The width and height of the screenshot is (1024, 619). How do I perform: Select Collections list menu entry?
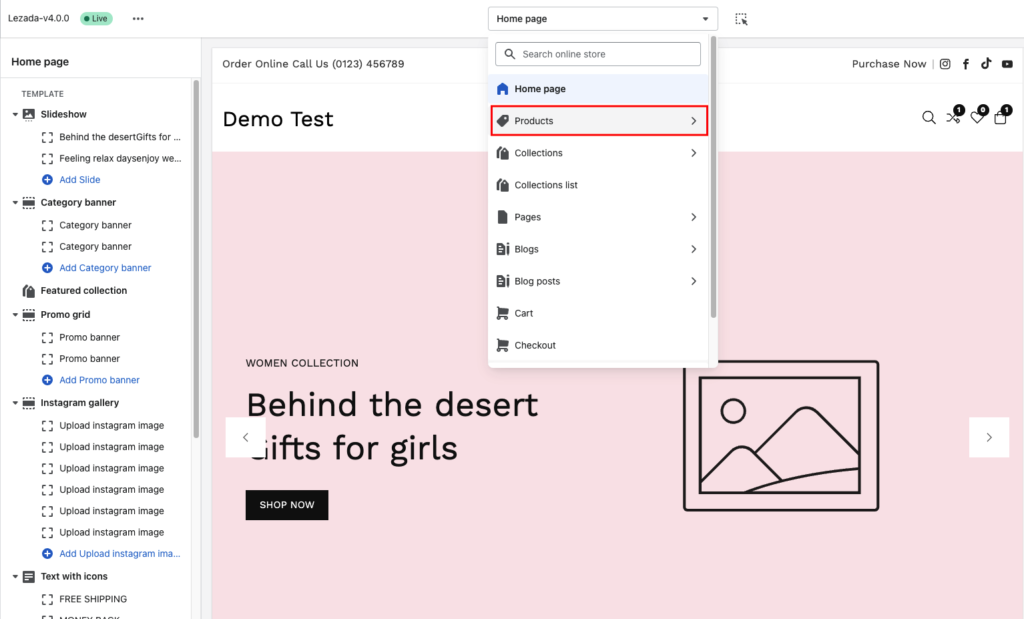[x=599, y=185]
